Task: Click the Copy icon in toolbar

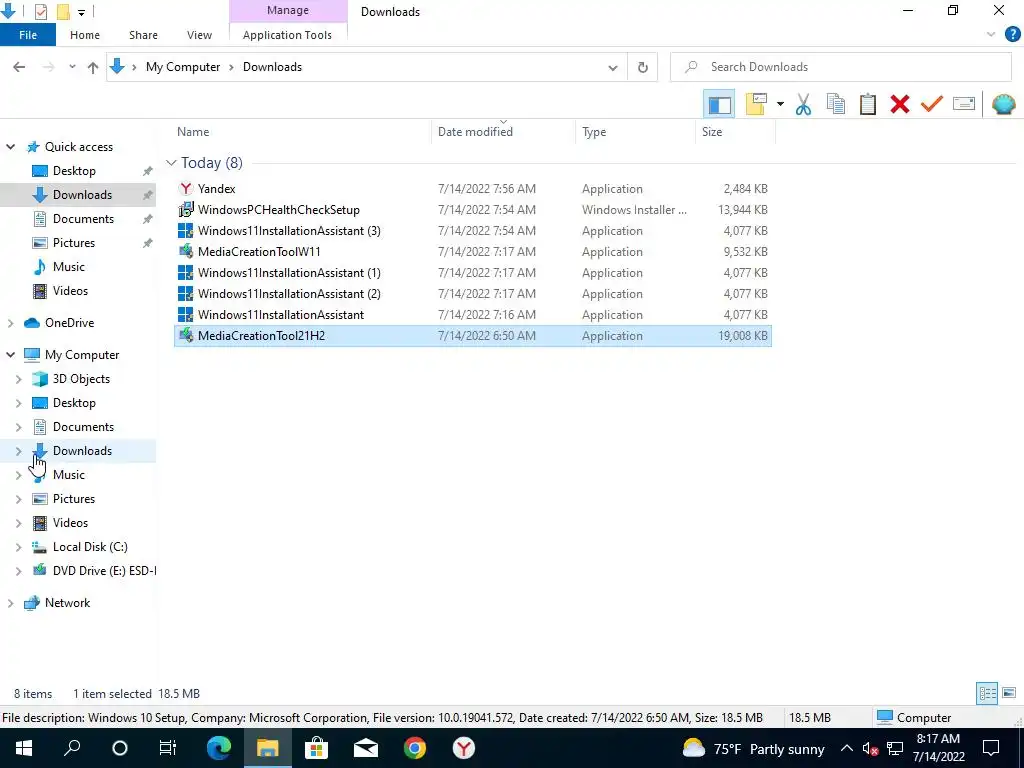Action: coord(835,104)
